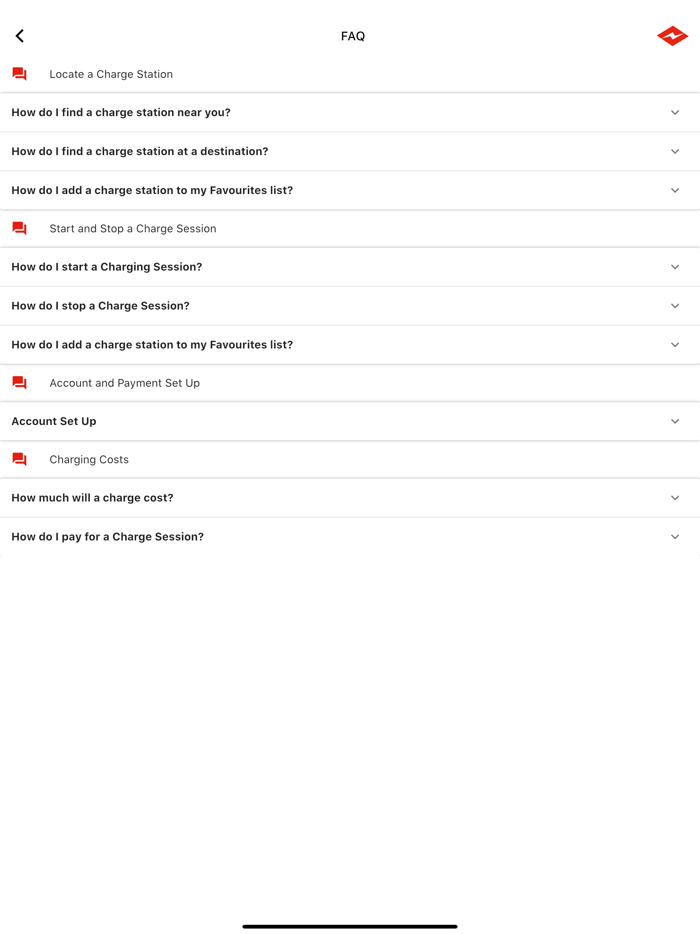Tap chat icon beside Locate a Charge Station

[x=20, y=74]
